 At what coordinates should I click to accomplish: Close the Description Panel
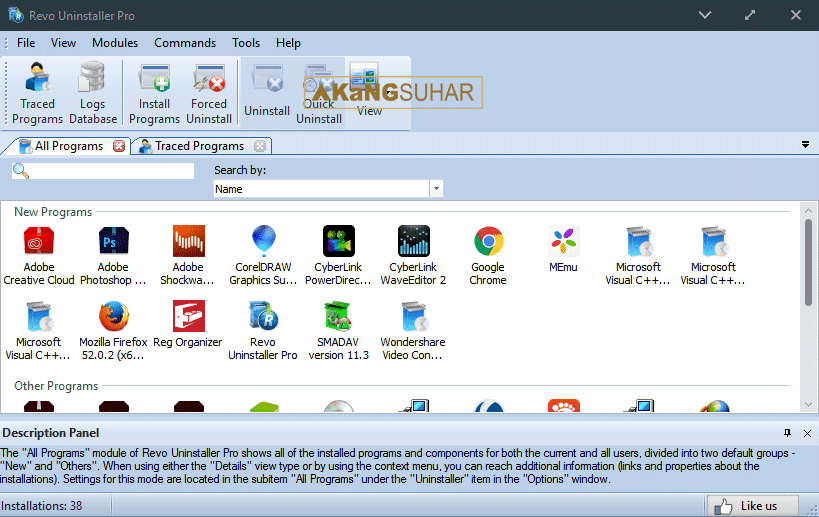tap(807, 433)
